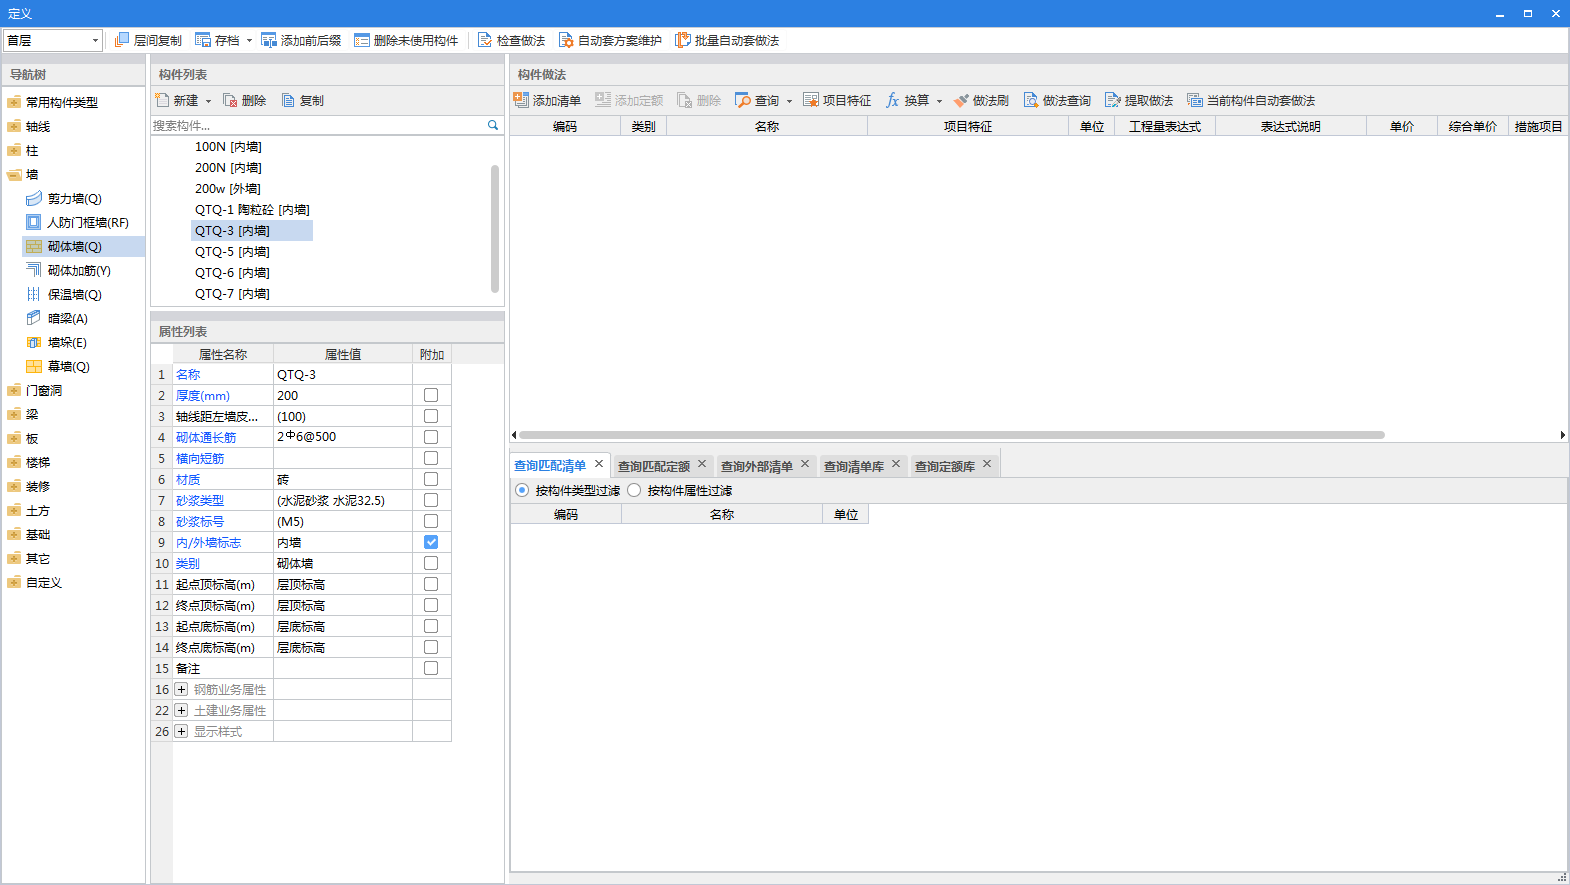Expand 钢筋业务属性 group
This screenshot has width=1570, height=885.
click(x=181, y=689)
